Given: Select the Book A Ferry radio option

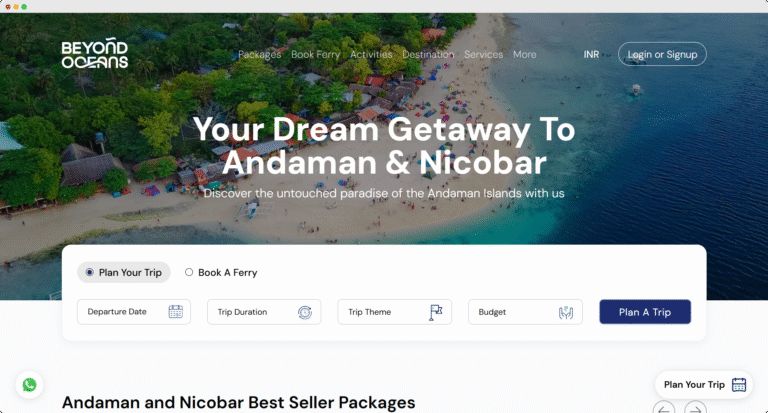Looking at the screenshot, I should tap(221, 272).
